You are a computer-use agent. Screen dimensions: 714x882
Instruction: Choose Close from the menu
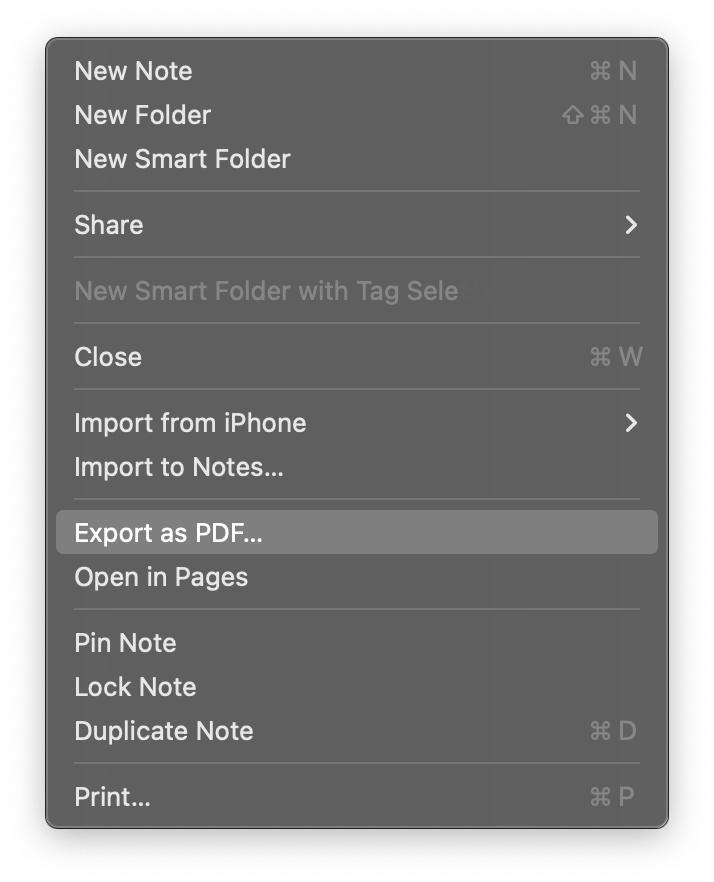pos(357,357)
